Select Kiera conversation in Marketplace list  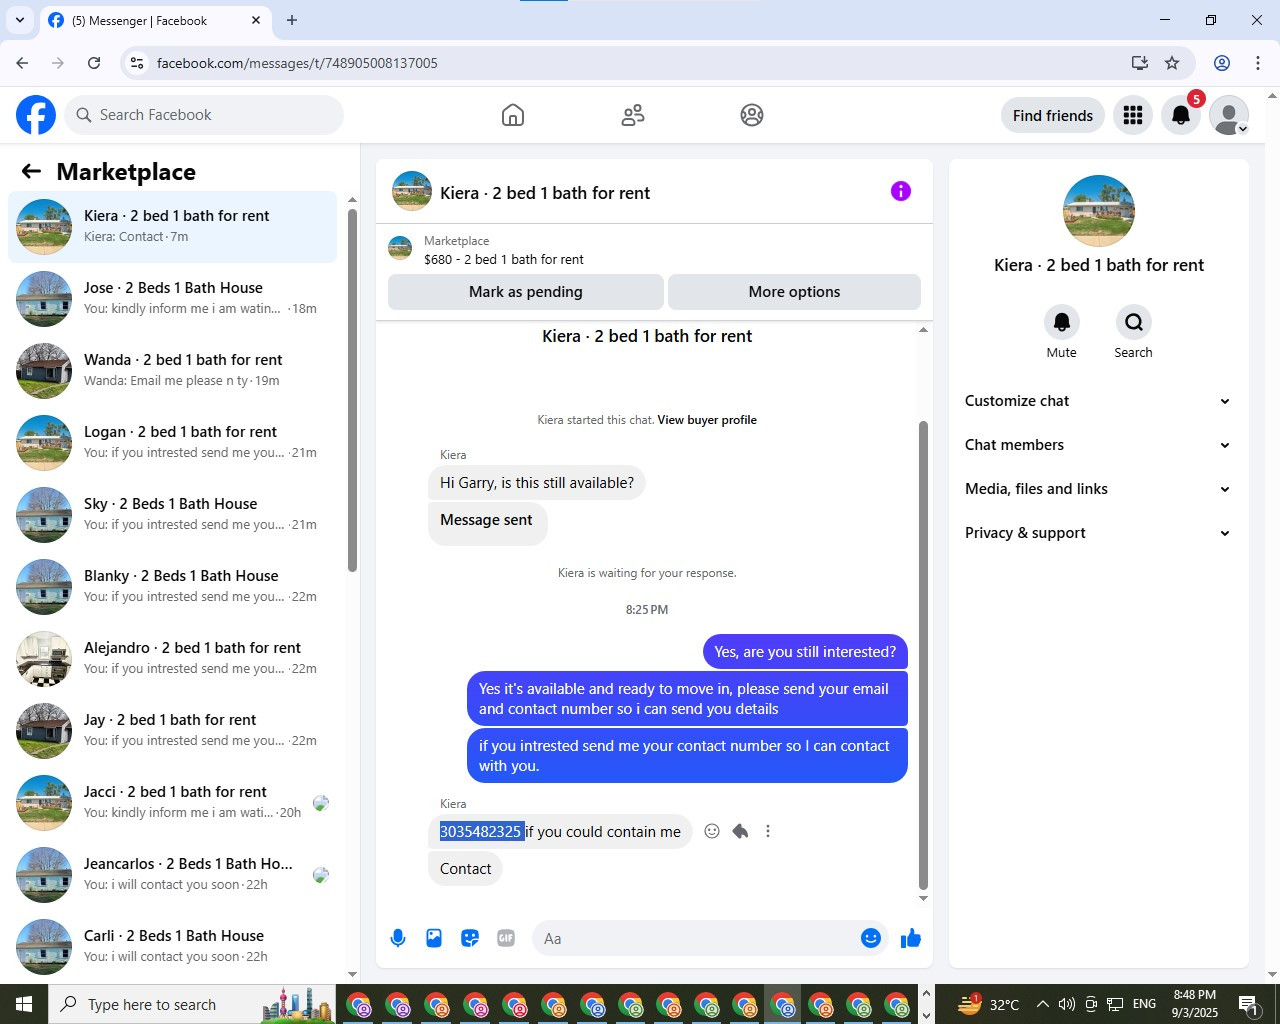pos(173,227)
